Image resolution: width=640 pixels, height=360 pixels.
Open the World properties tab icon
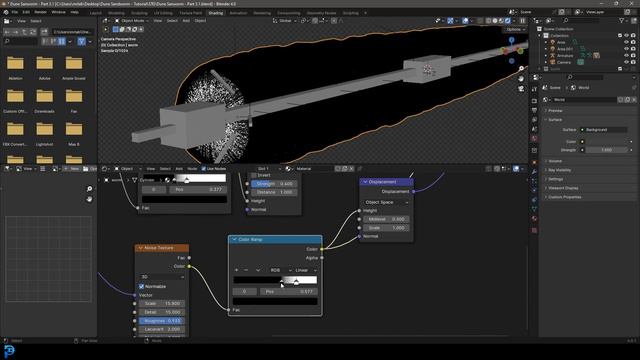535,139
